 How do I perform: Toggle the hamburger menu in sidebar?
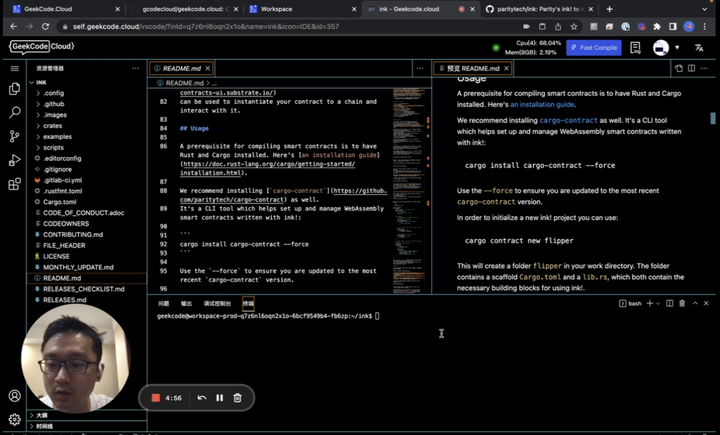(x=14, y=68)
